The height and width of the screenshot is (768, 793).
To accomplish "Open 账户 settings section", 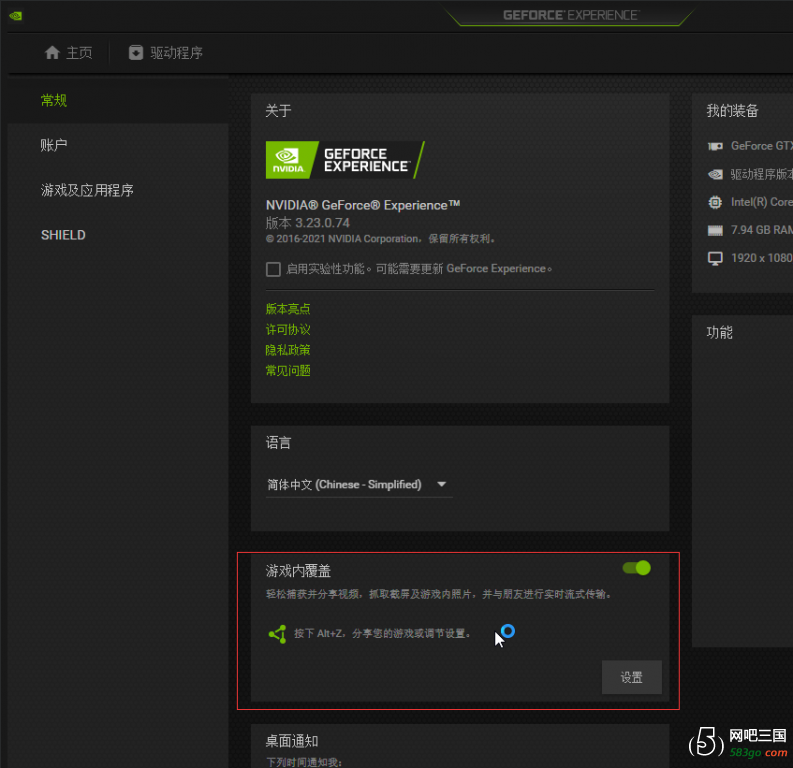I will [x=54, y=145].
